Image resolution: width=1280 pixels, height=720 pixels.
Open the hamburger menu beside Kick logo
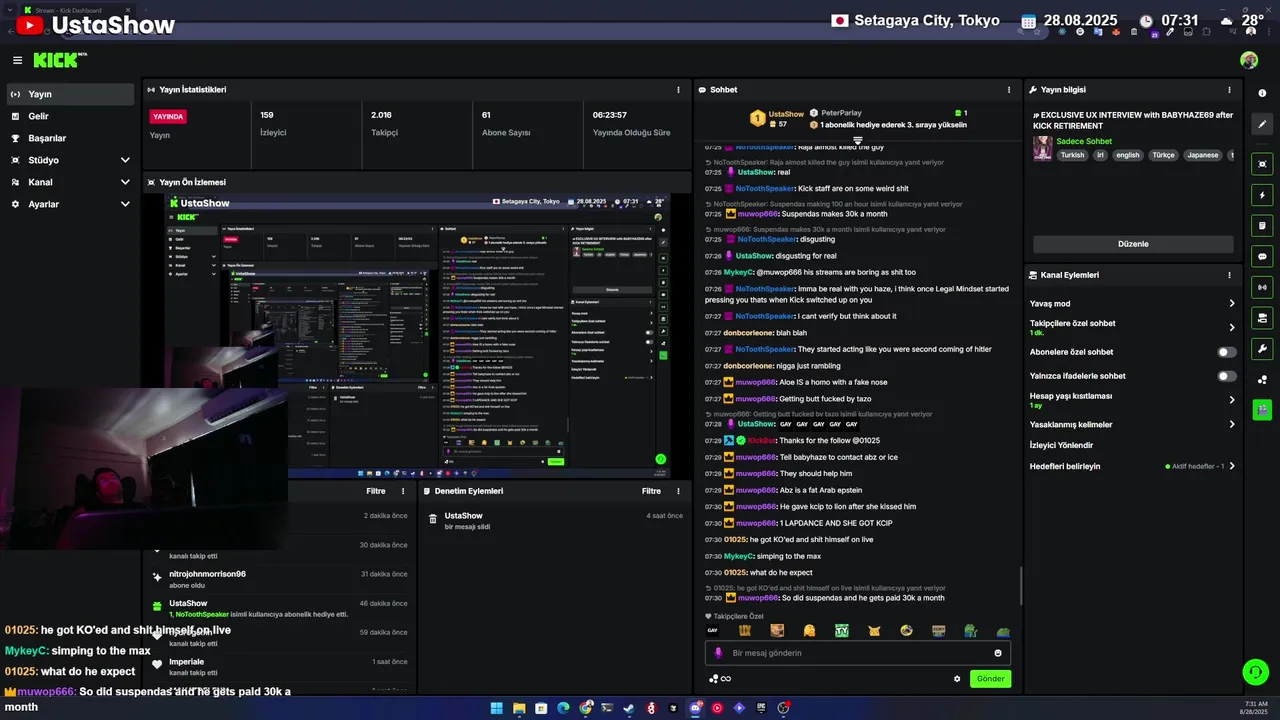click(17, 60)
